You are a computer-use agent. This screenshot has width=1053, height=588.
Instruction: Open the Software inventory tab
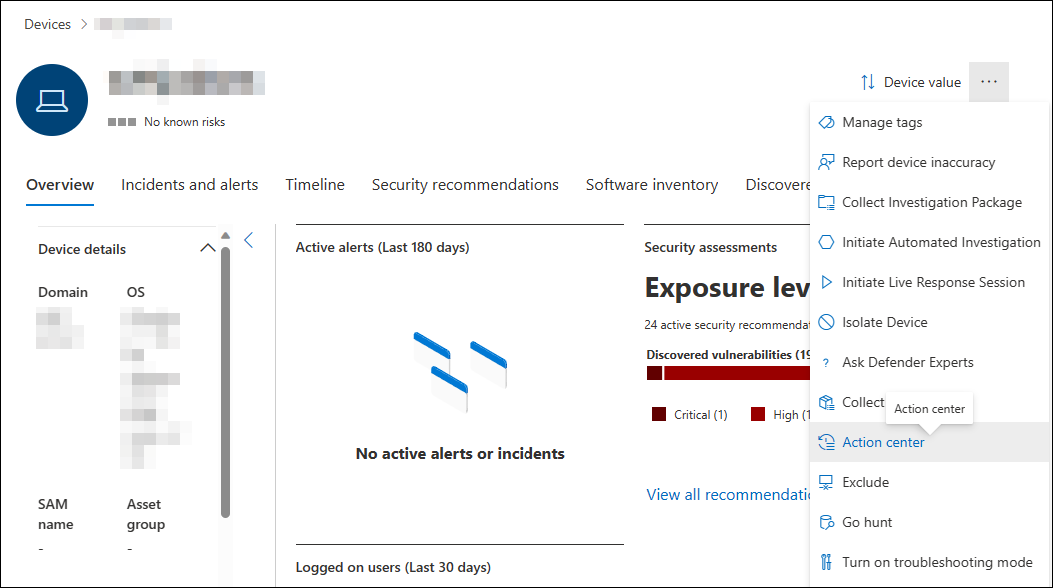coord(651,185)
